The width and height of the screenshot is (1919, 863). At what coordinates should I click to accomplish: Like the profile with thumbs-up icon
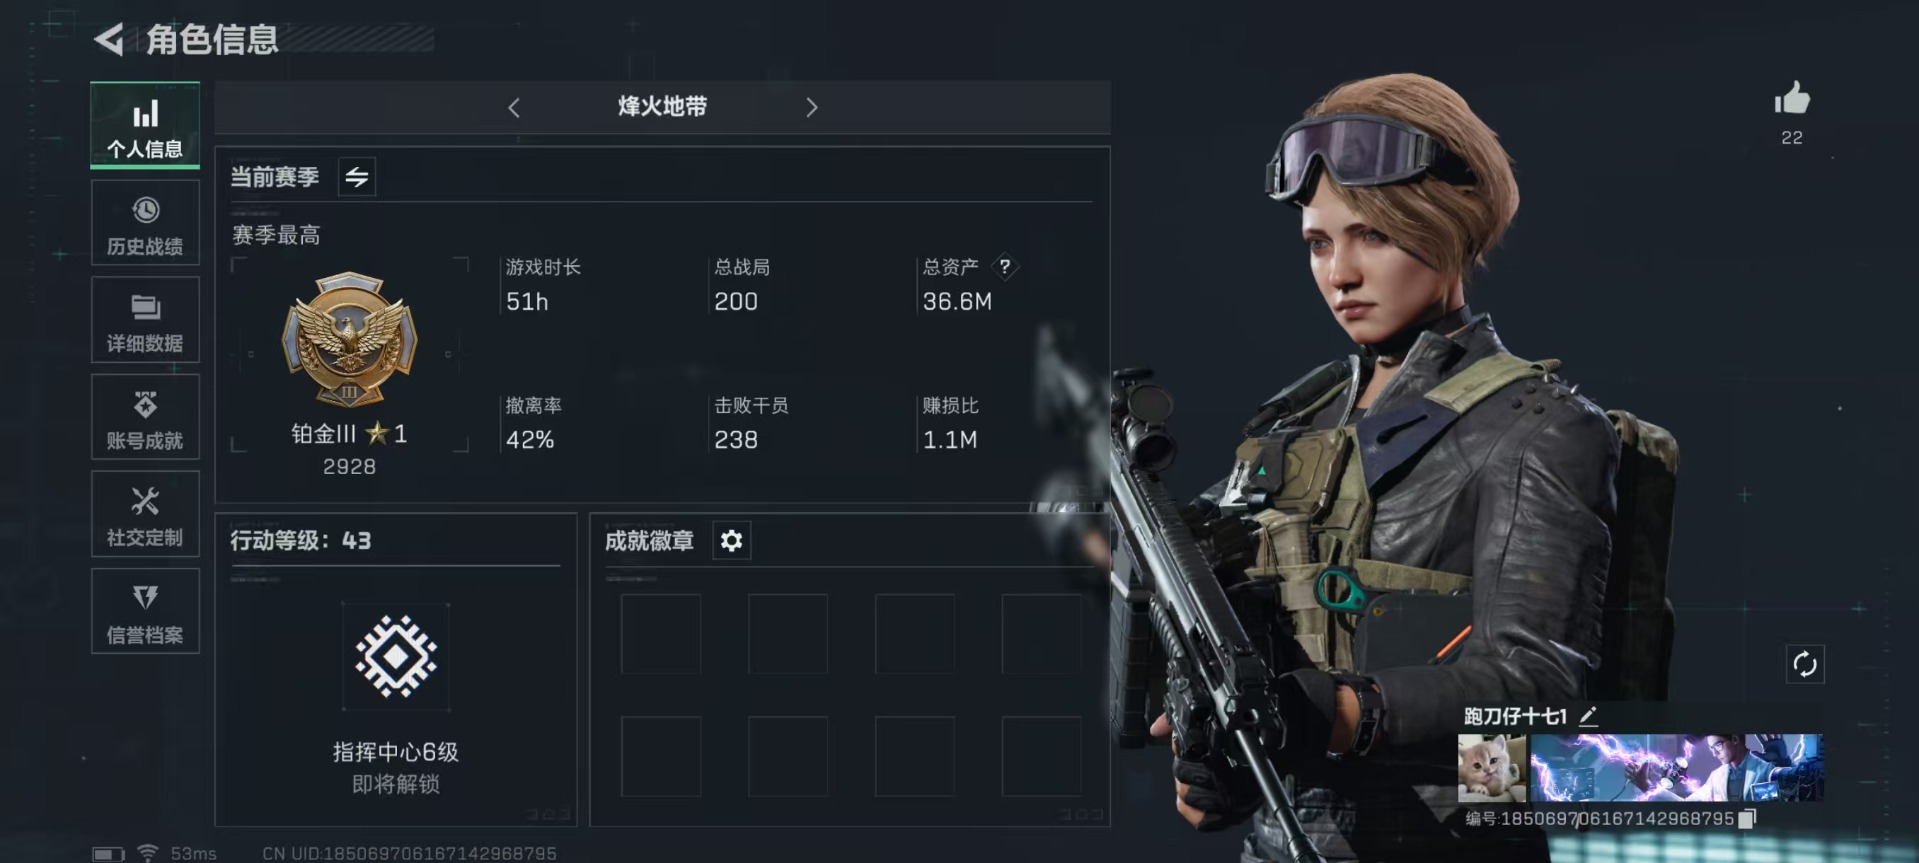[1792, 99]
